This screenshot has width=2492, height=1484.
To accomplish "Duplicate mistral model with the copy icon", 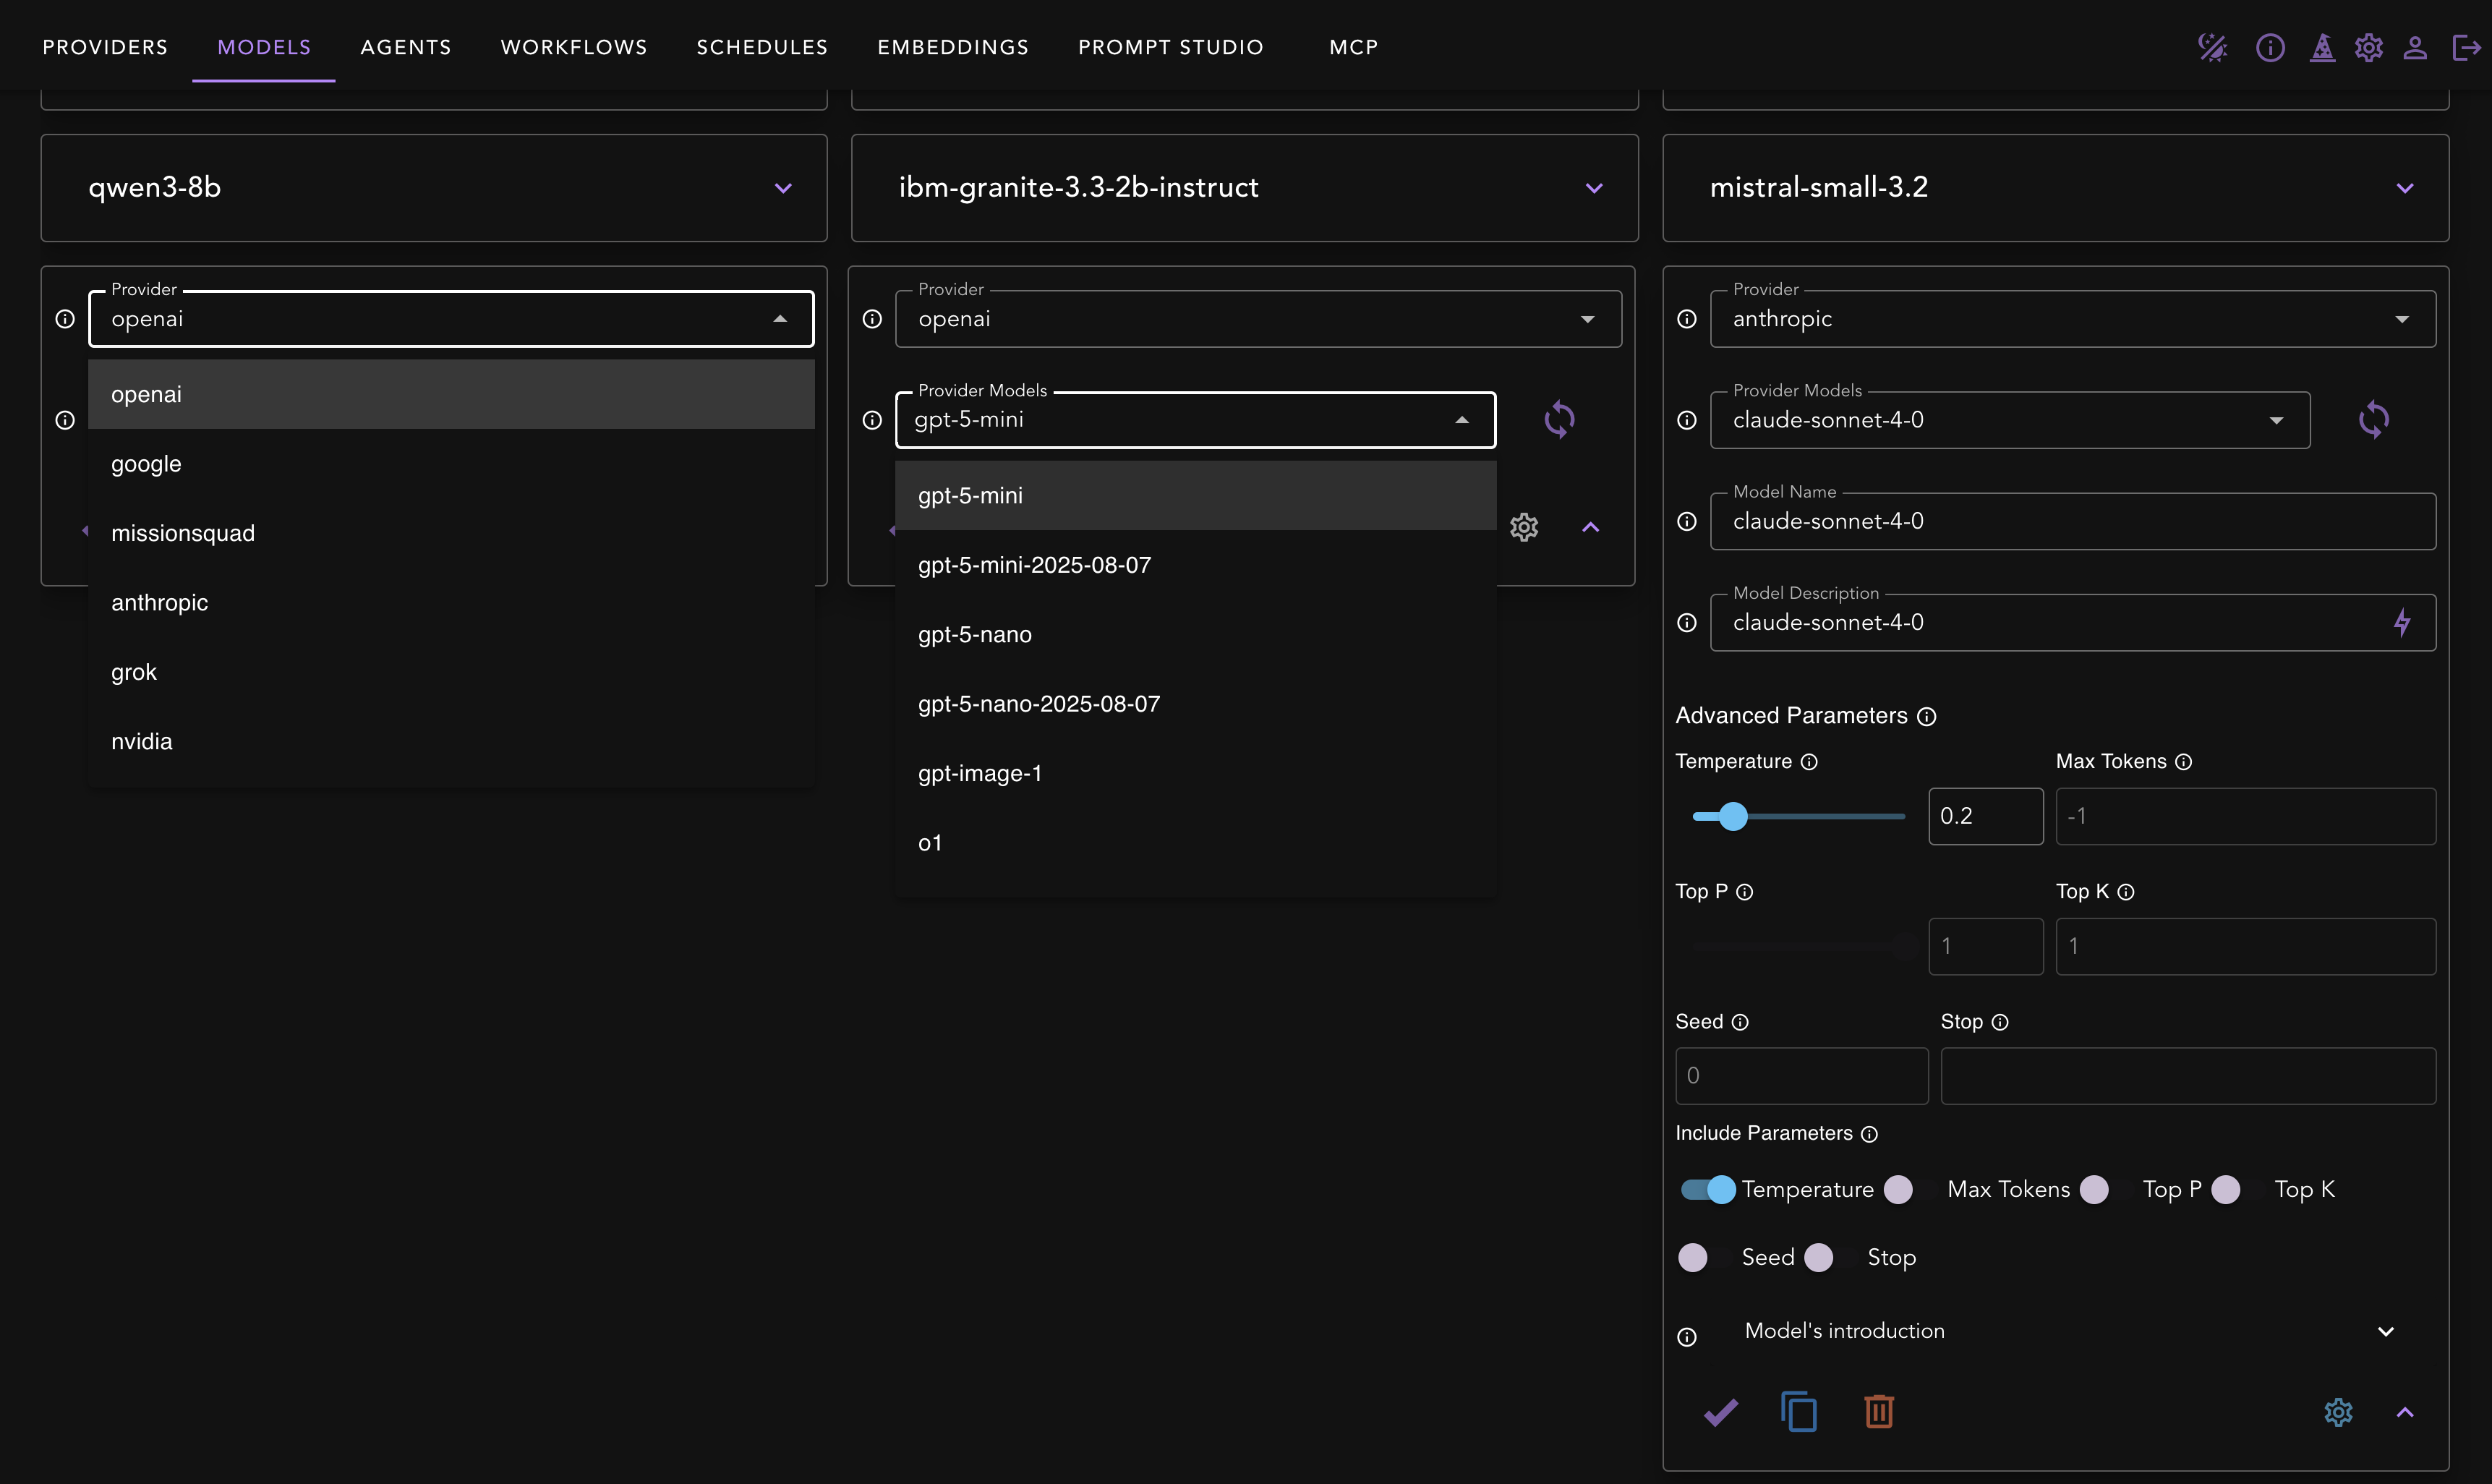I will [x=1799, y=1412].
